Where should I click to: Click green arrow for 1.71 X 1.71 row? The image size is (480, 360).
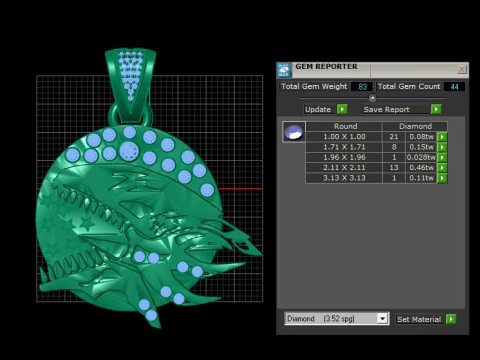(442, 147)
